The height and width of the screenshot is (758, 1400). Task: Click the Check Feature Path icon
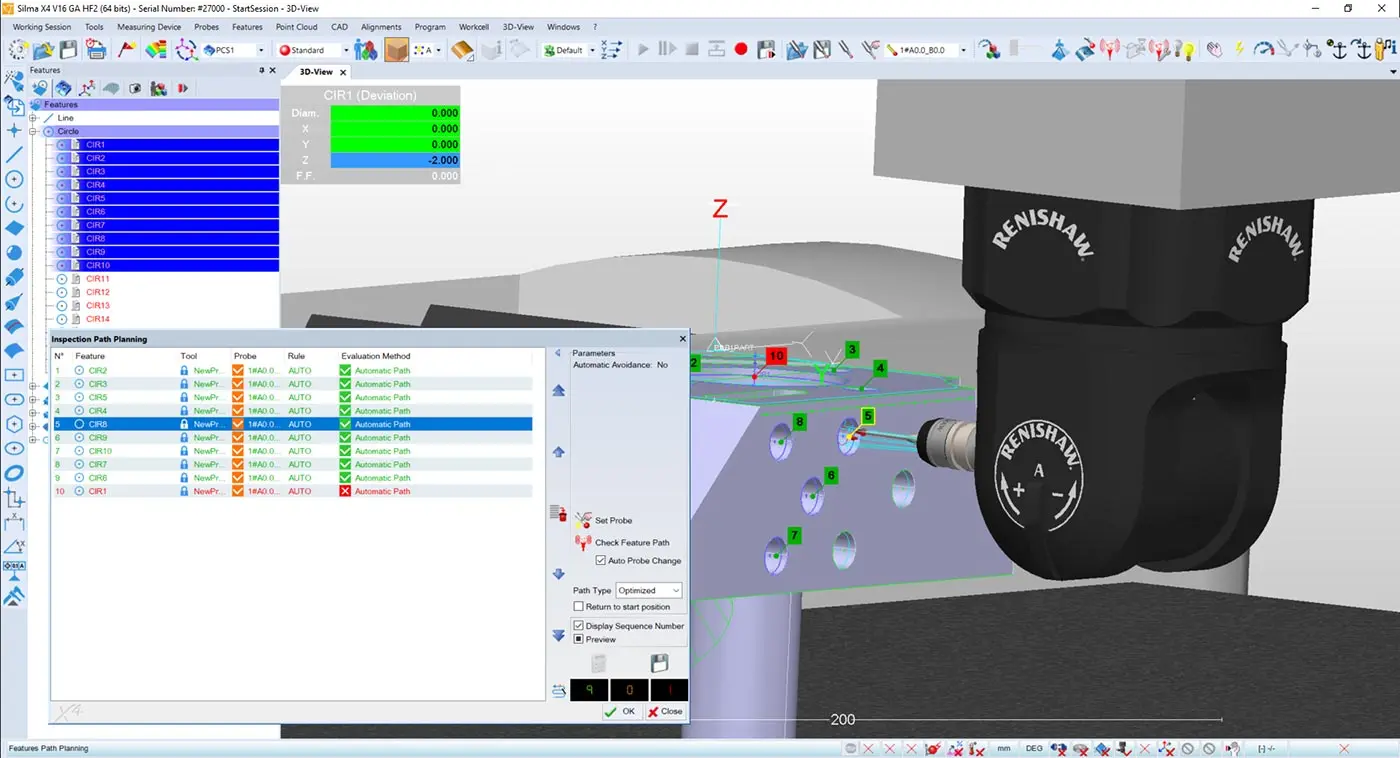(x=583, y=543)
